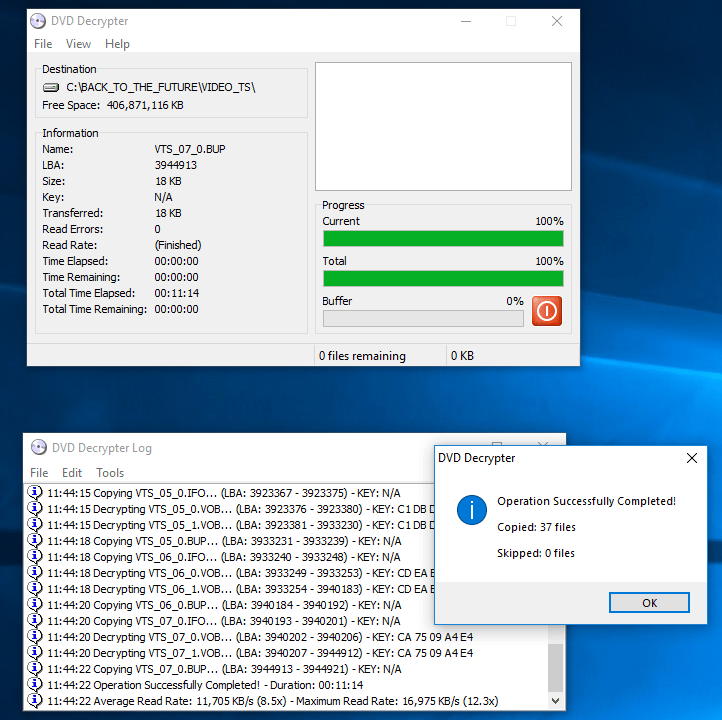Click info icon beside VTS_06_0.IFO log entry
The image size is (722, 720).
click(x=35, y=557)
